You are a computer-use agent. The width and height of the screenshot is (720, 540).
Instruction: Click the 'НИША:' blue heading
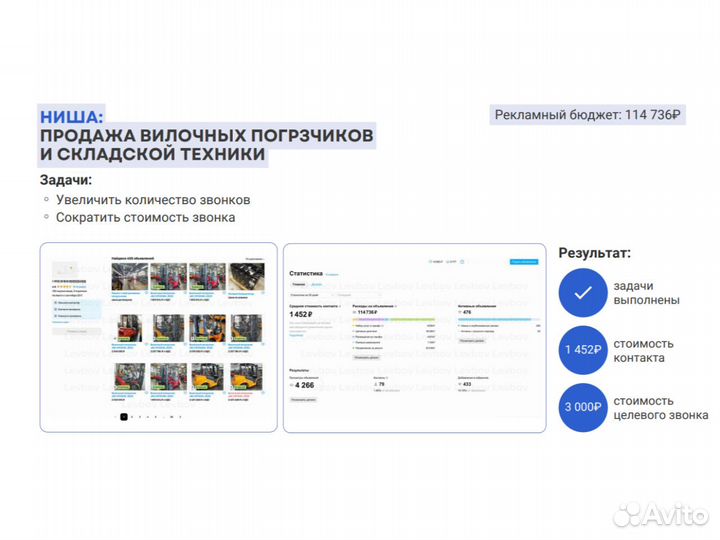(72, 117)
